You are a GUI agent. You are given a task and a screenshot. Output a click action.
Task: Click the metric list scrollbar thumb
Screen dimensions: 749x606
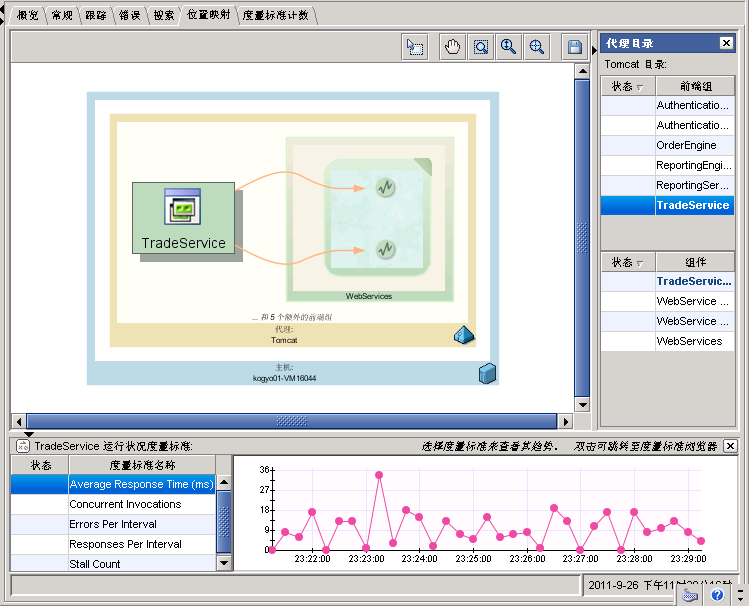click(x=224, y=522)
